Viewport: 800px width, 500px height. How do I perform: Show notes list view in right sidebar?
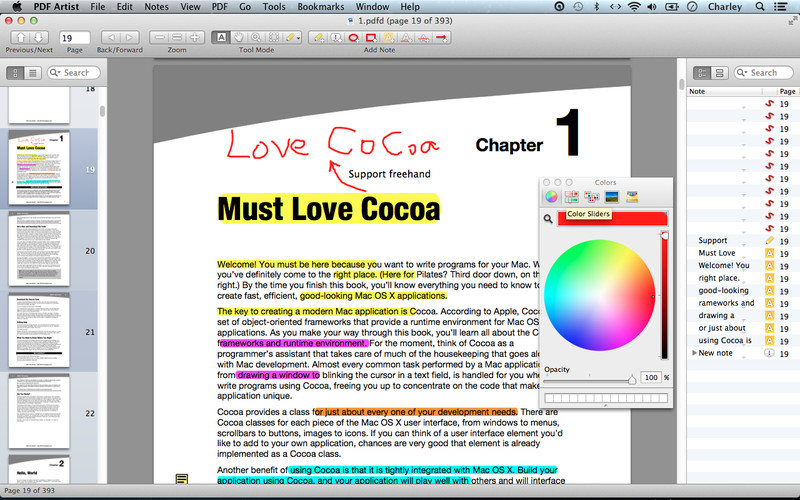(702, 73)
